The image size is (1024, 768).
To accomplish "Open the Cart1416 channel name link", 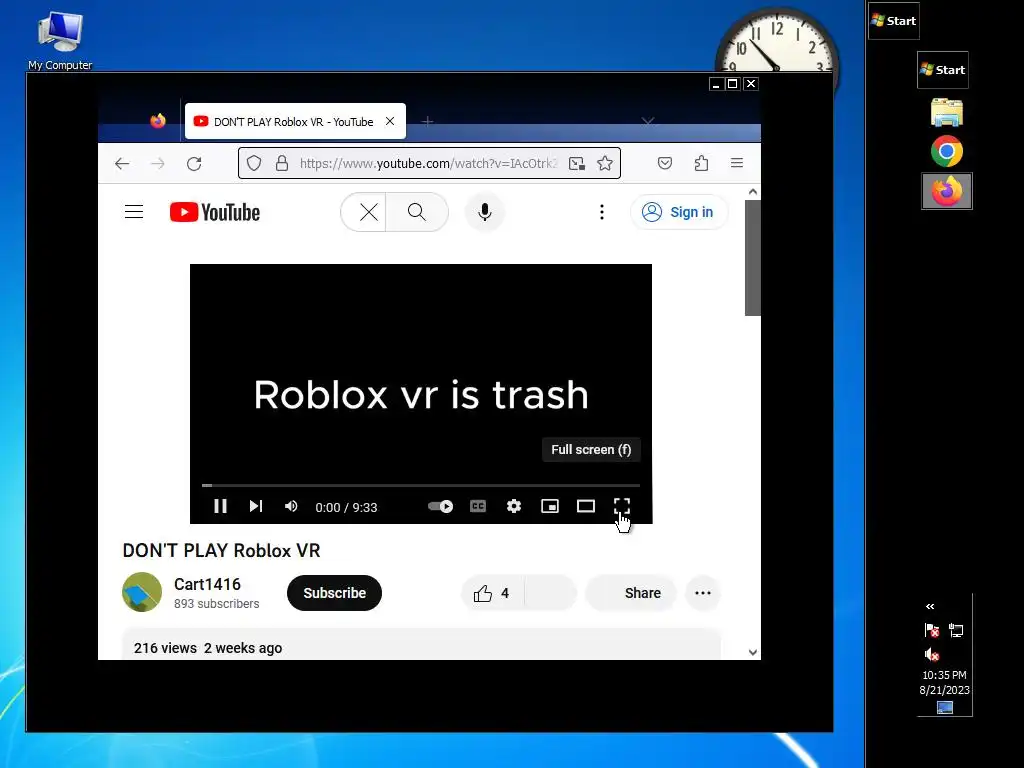I will click(x=207, y=584).
